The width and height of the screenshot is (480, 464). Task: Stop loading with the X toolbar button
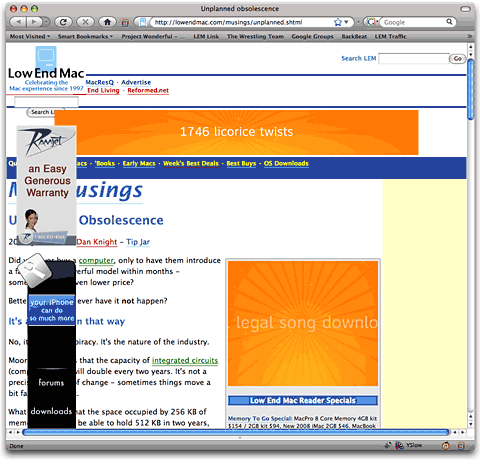point(86,22)
